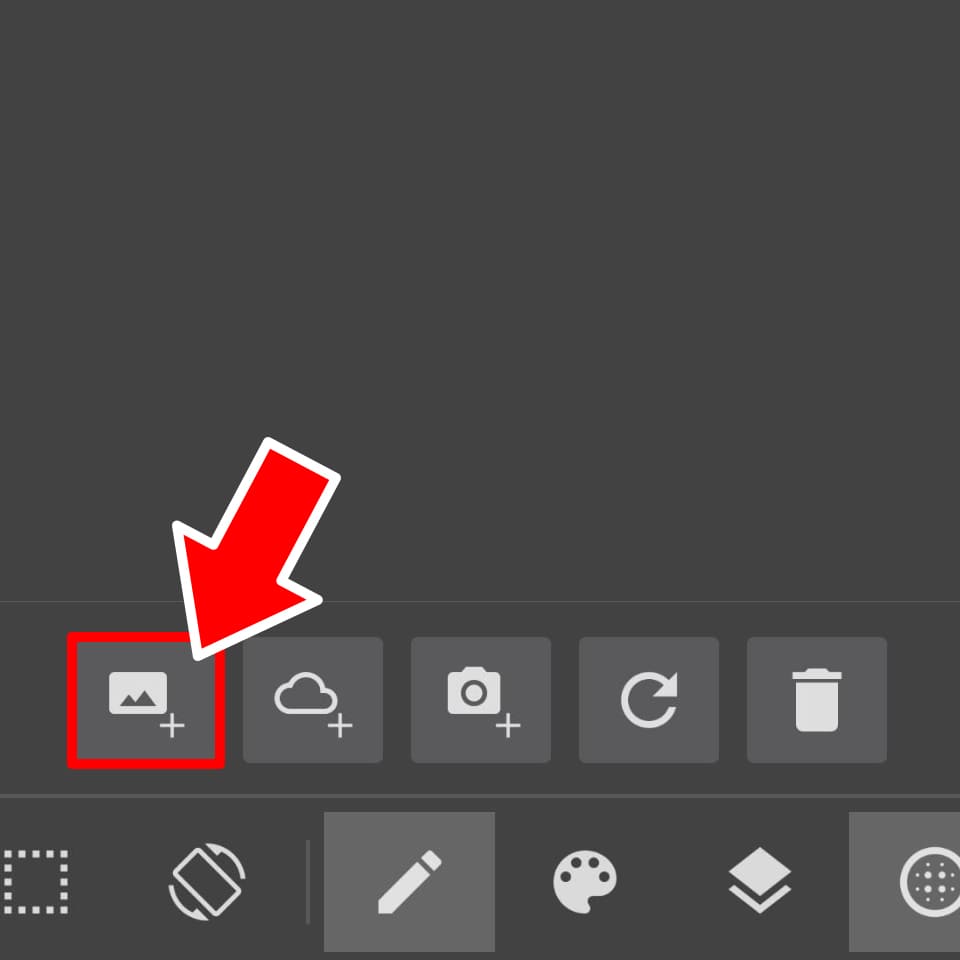Screen dimensions: 960x960
Task: Click the empty dark reference area
Action: coord(480,245)
